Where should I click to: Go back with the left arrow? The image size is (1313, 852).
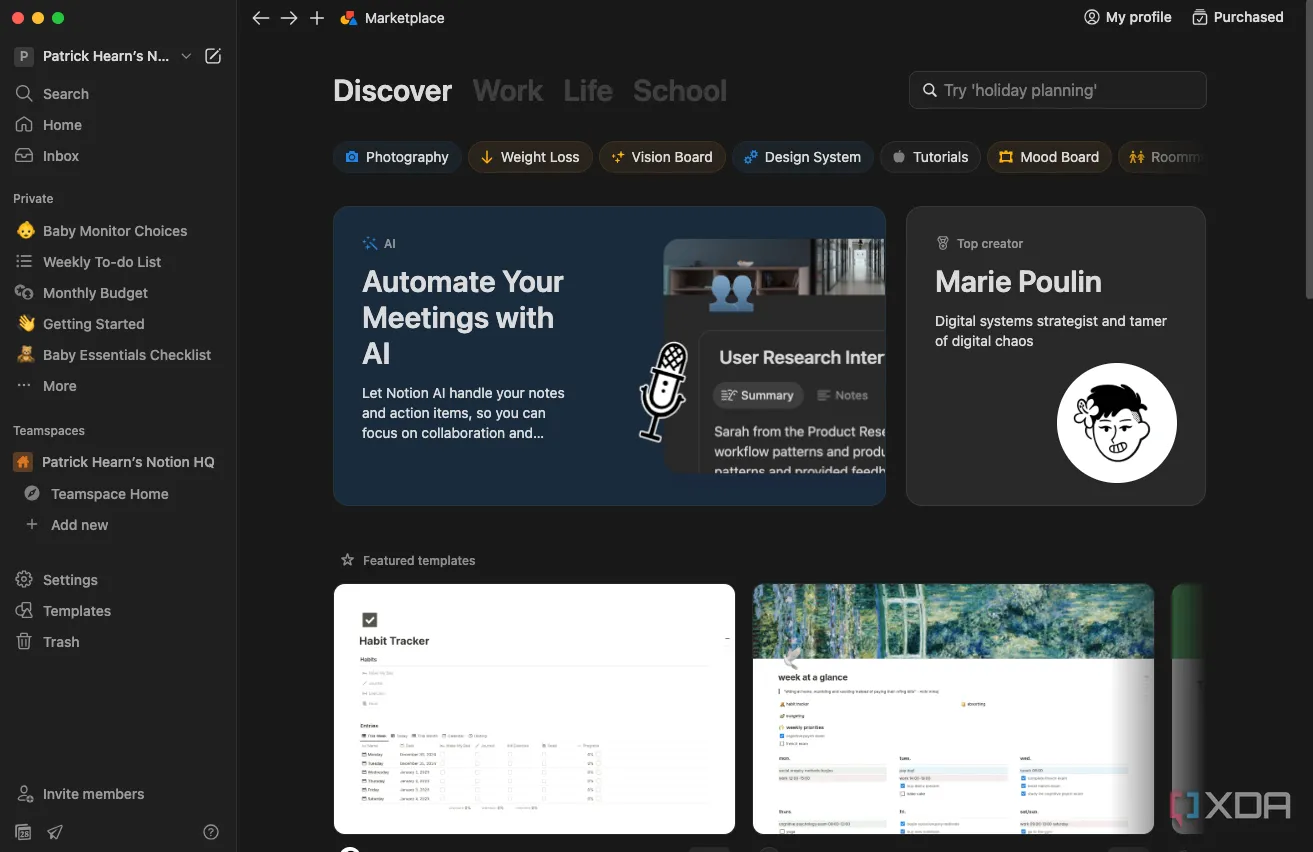(x=261, y=18)
